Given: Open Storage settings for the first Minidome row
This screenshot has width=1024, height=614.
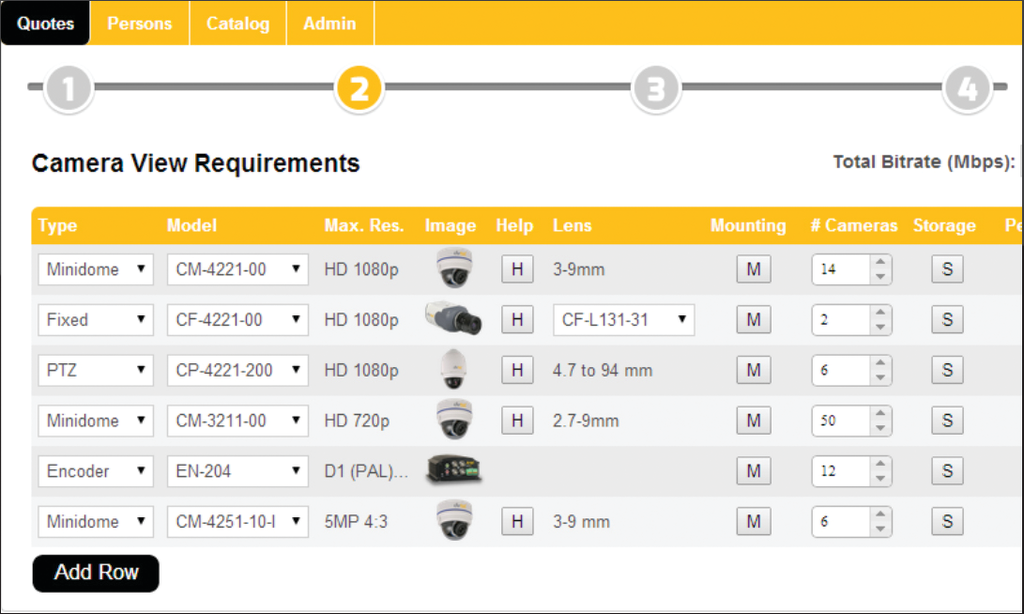Looking at the screenshot, I should (946, 268).
